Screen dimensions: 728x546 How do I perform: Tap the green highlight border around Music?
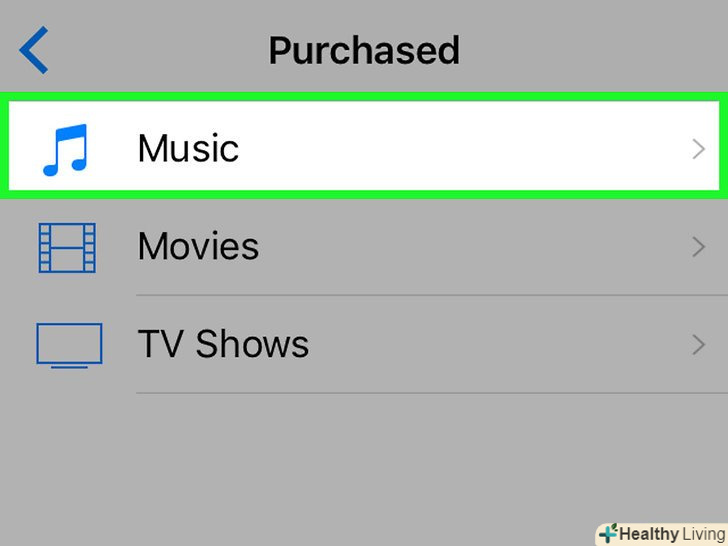pos(364,98)
